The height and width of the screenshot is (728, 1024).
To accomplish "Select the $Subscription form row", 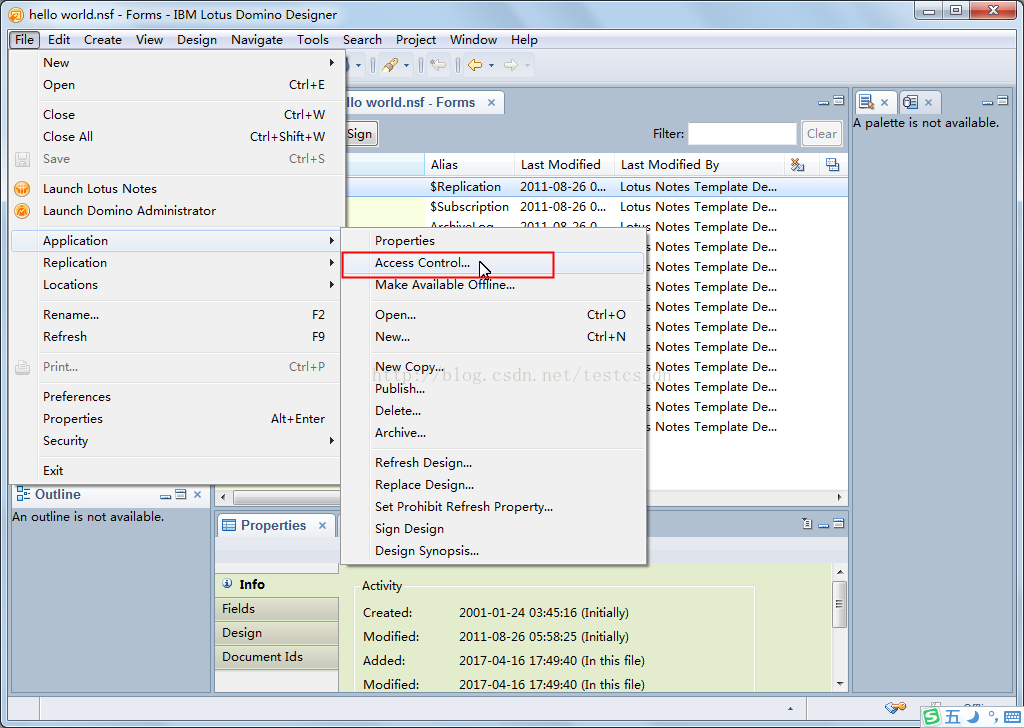I will [x=596, y=207].
